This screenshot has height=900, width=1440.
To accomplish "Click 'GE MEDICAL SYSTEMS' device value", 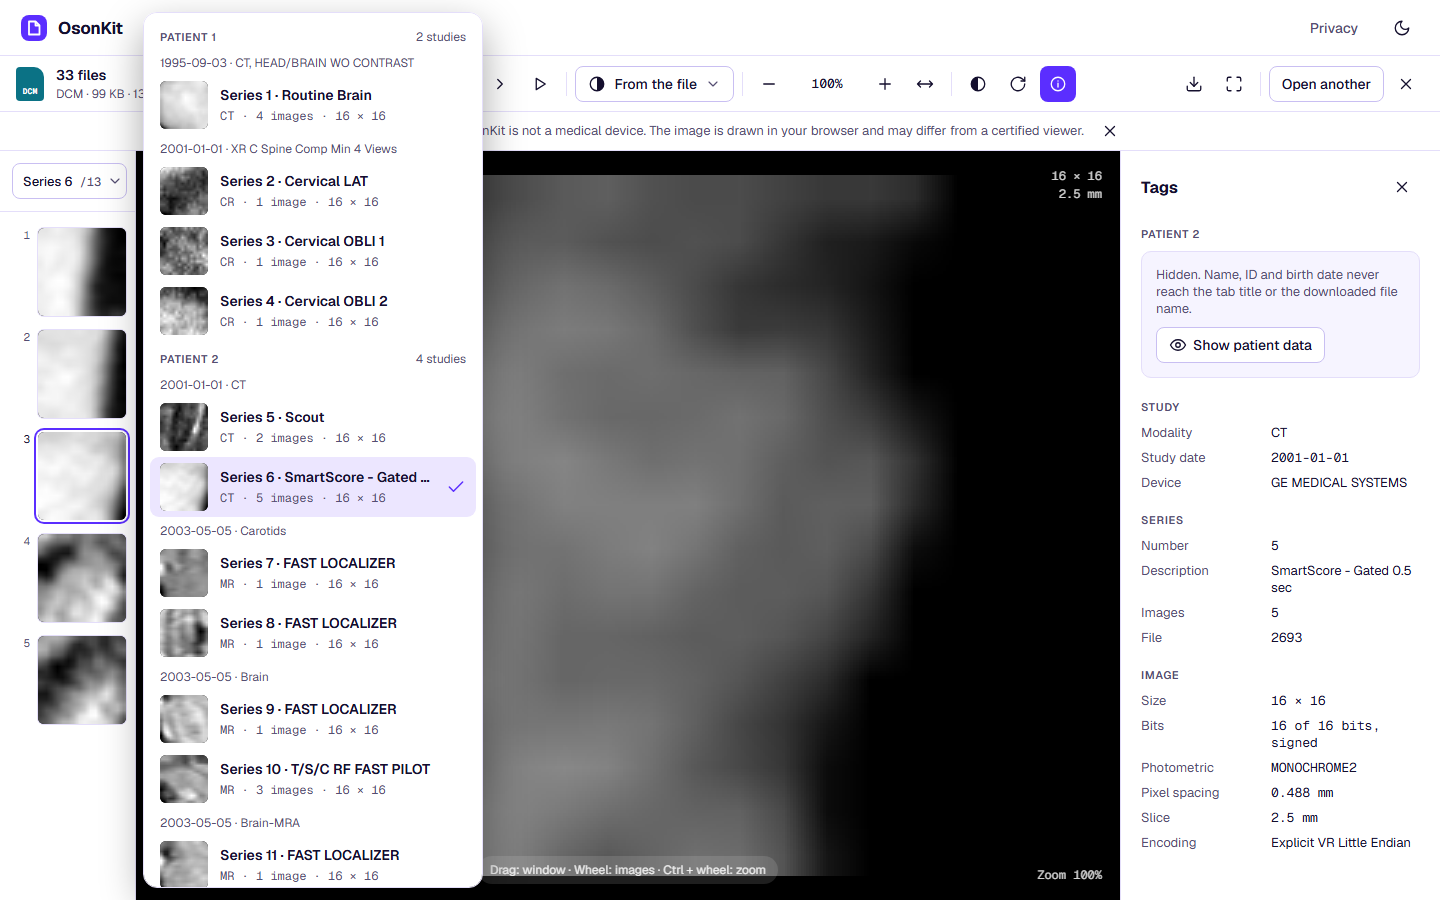I will [1339, 483].
